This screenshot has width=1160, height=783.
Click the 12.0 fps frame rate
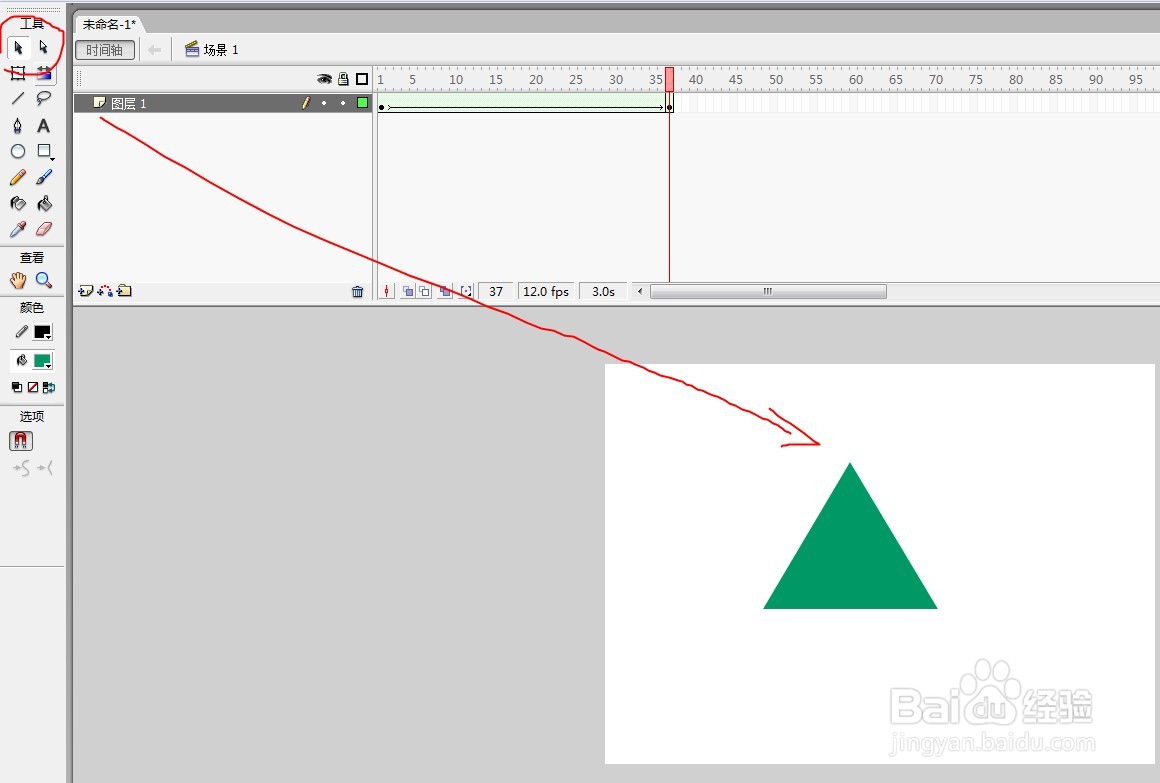(546, 292)
